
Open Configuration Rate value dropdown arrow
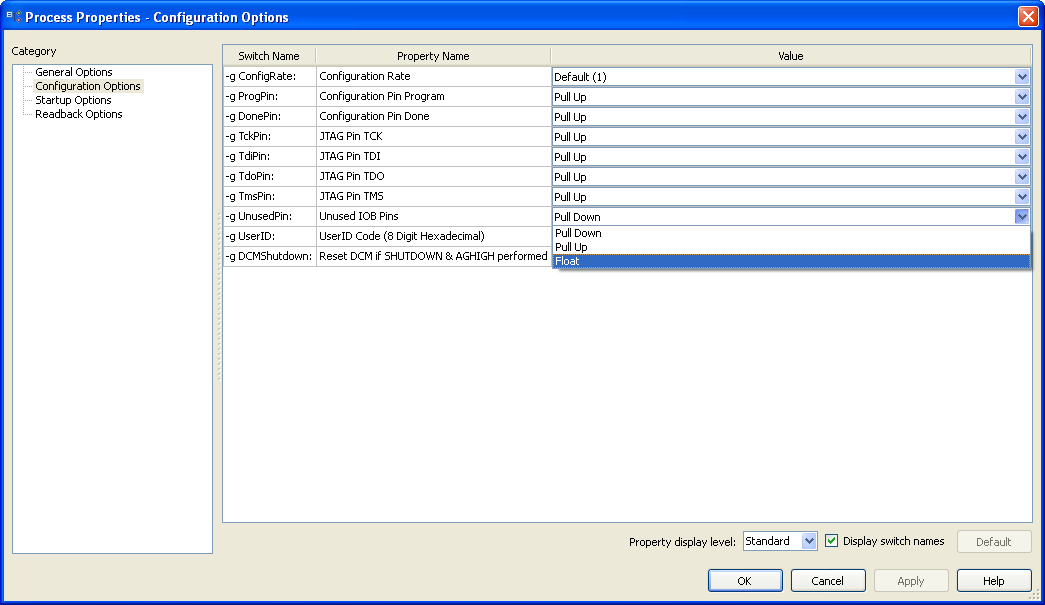coord(1022,77)
